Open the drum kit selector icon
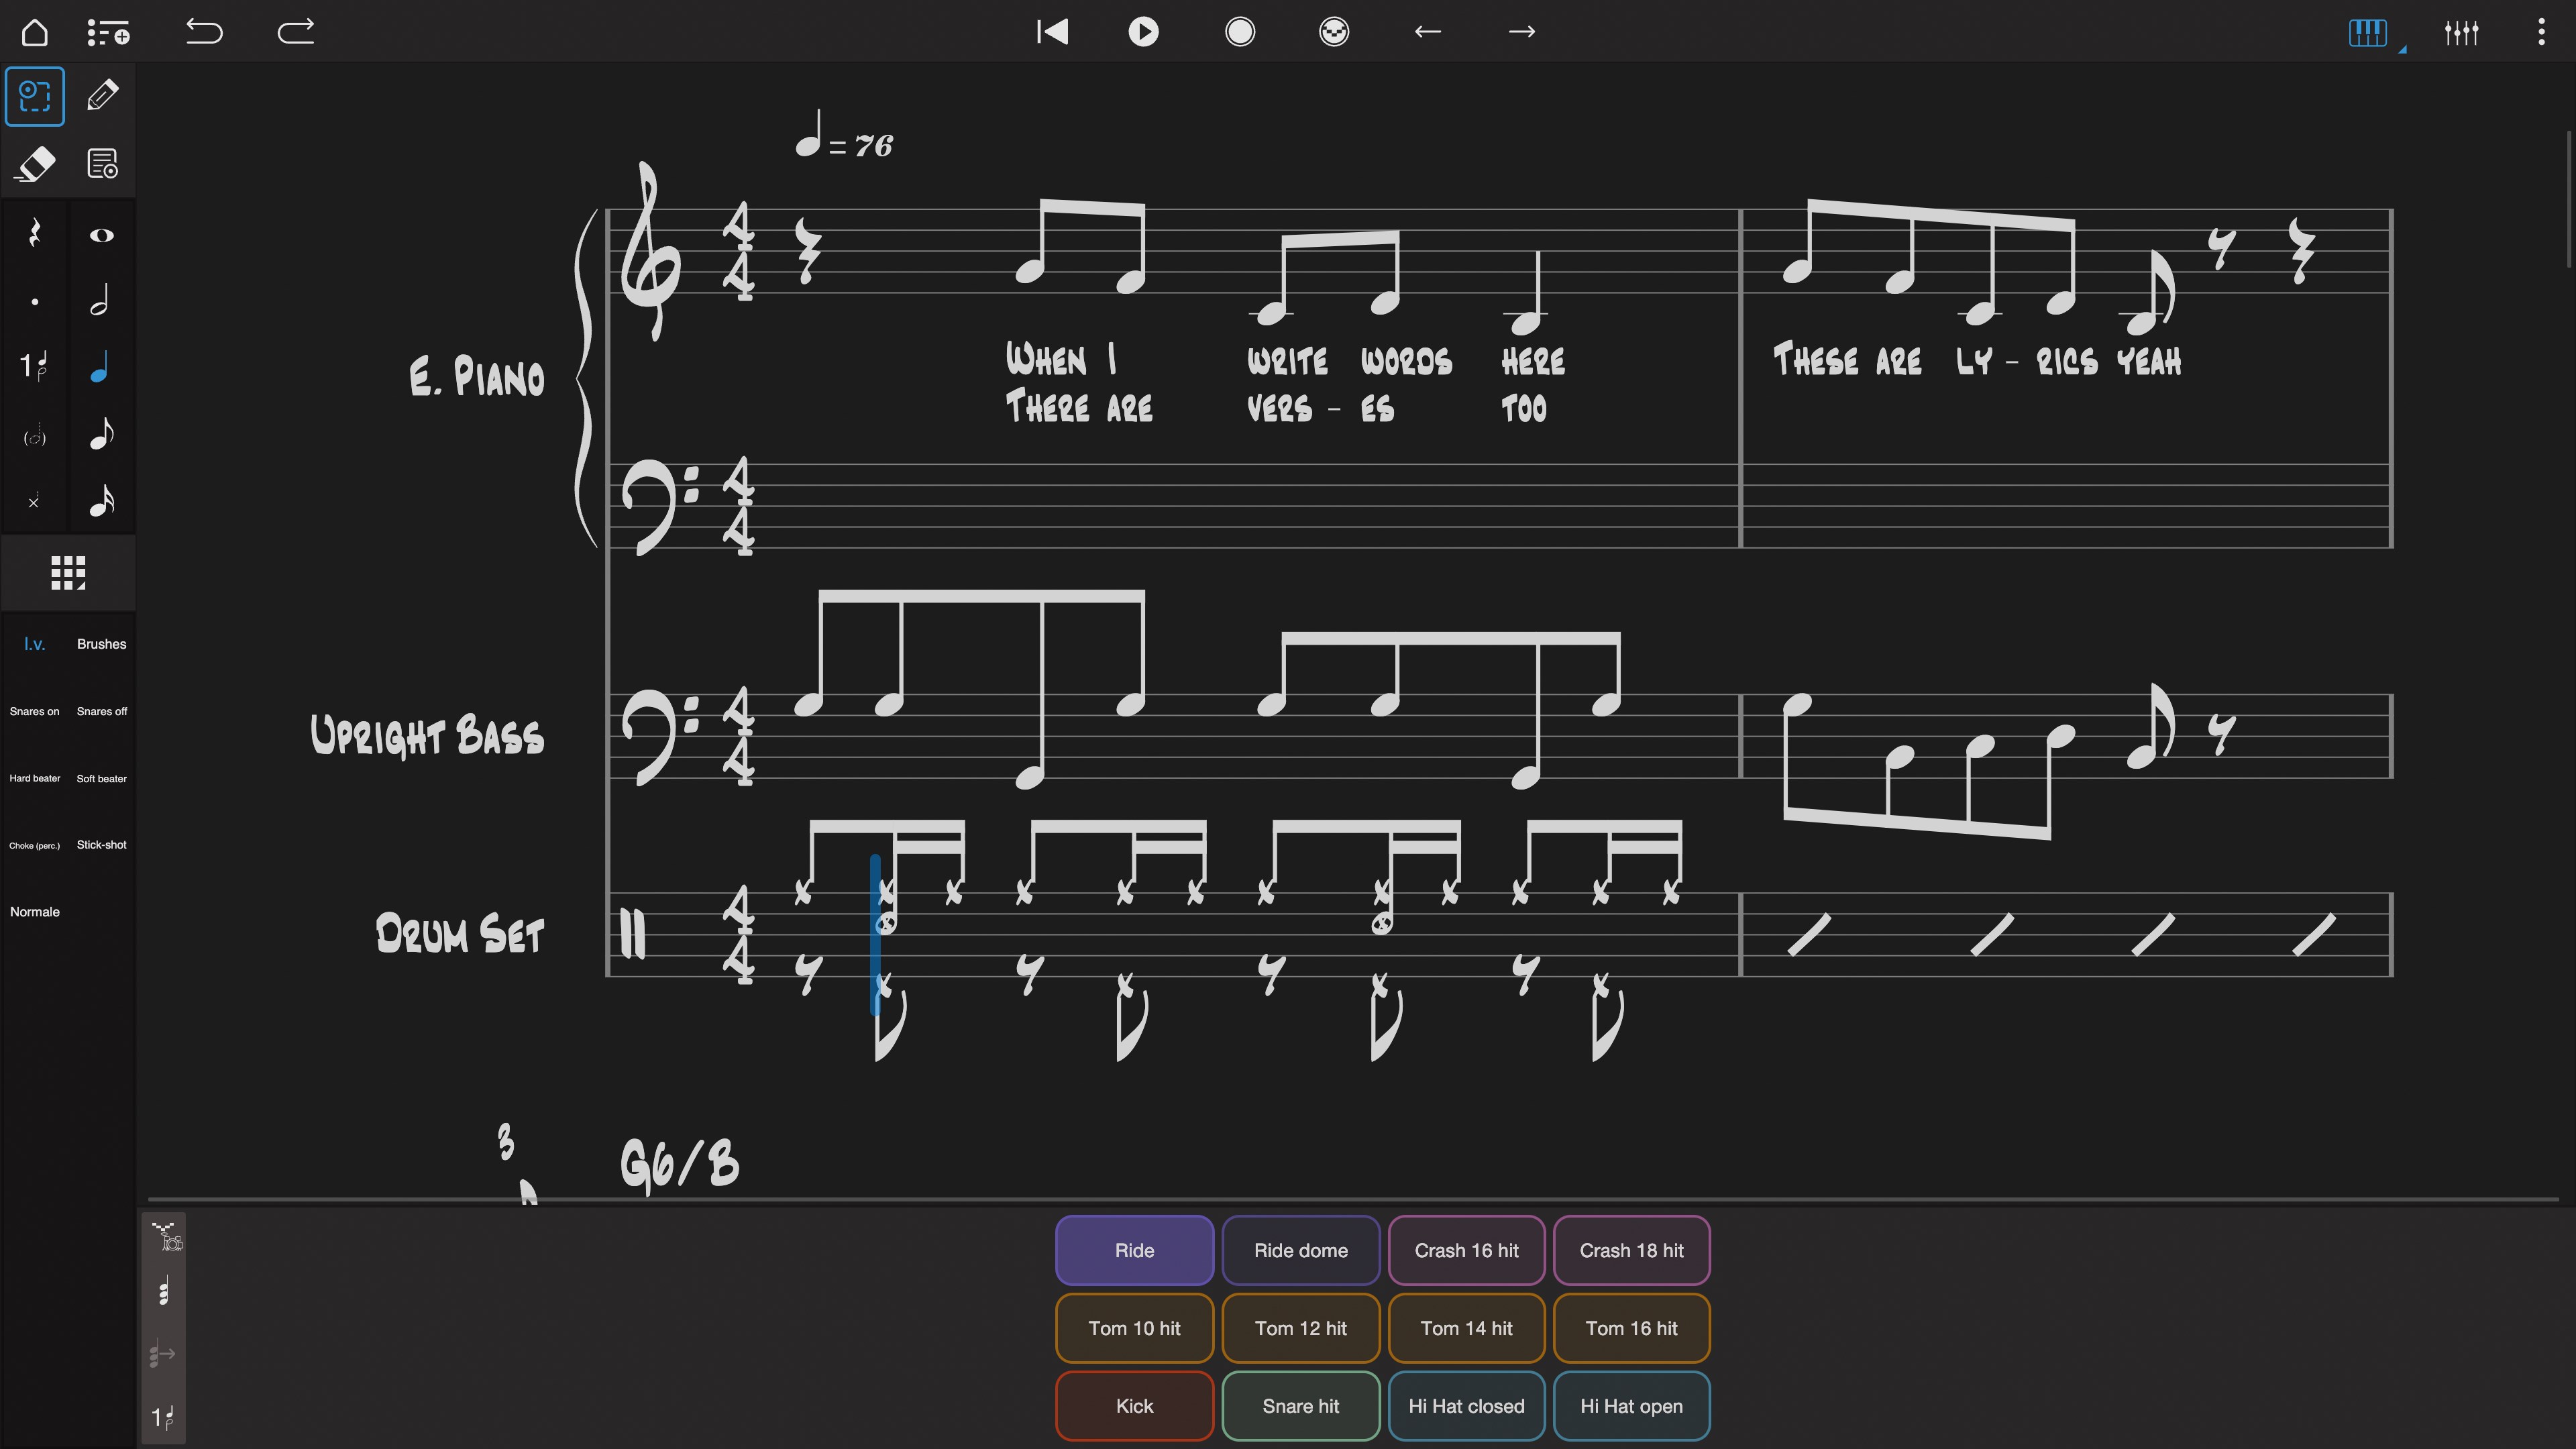Screen dimensions: 2576x1449 167,1237
